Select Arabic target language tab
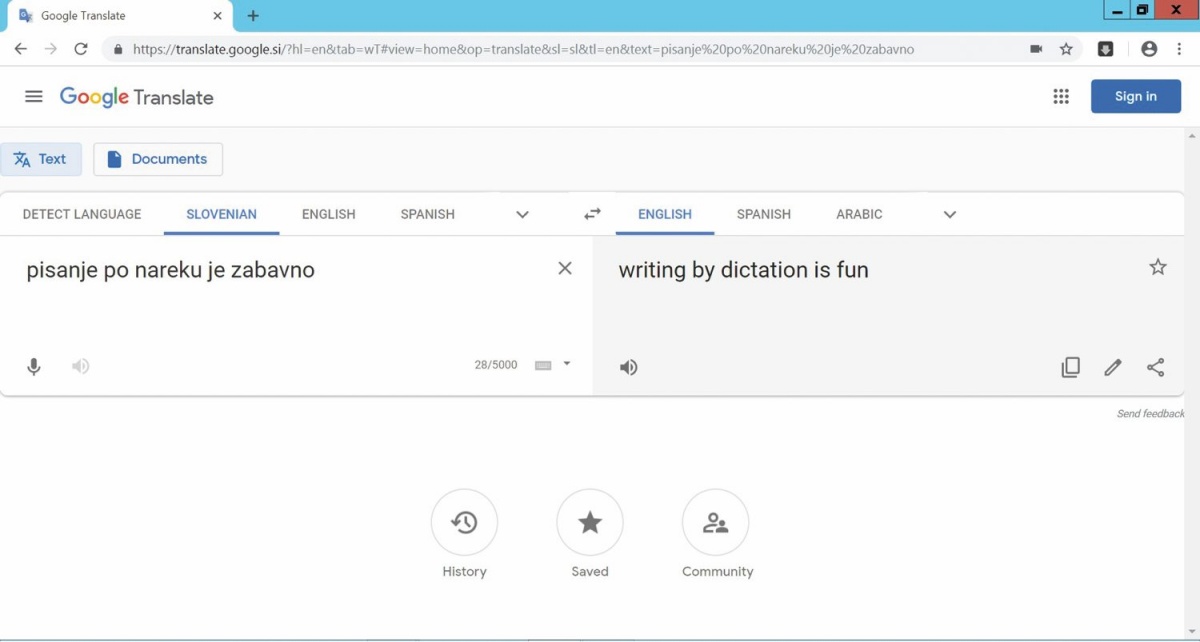Image resolution: width=1200 pixels, height=642 pixels. tap(859, 214)
